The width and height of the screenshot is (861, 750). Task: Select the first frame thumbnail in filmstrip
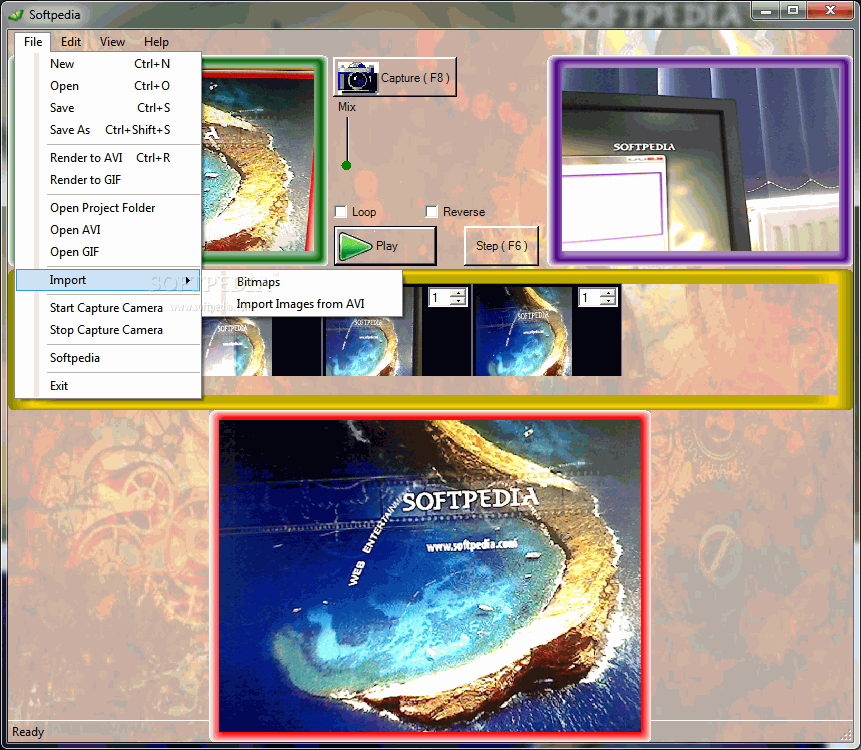[237, 346]
